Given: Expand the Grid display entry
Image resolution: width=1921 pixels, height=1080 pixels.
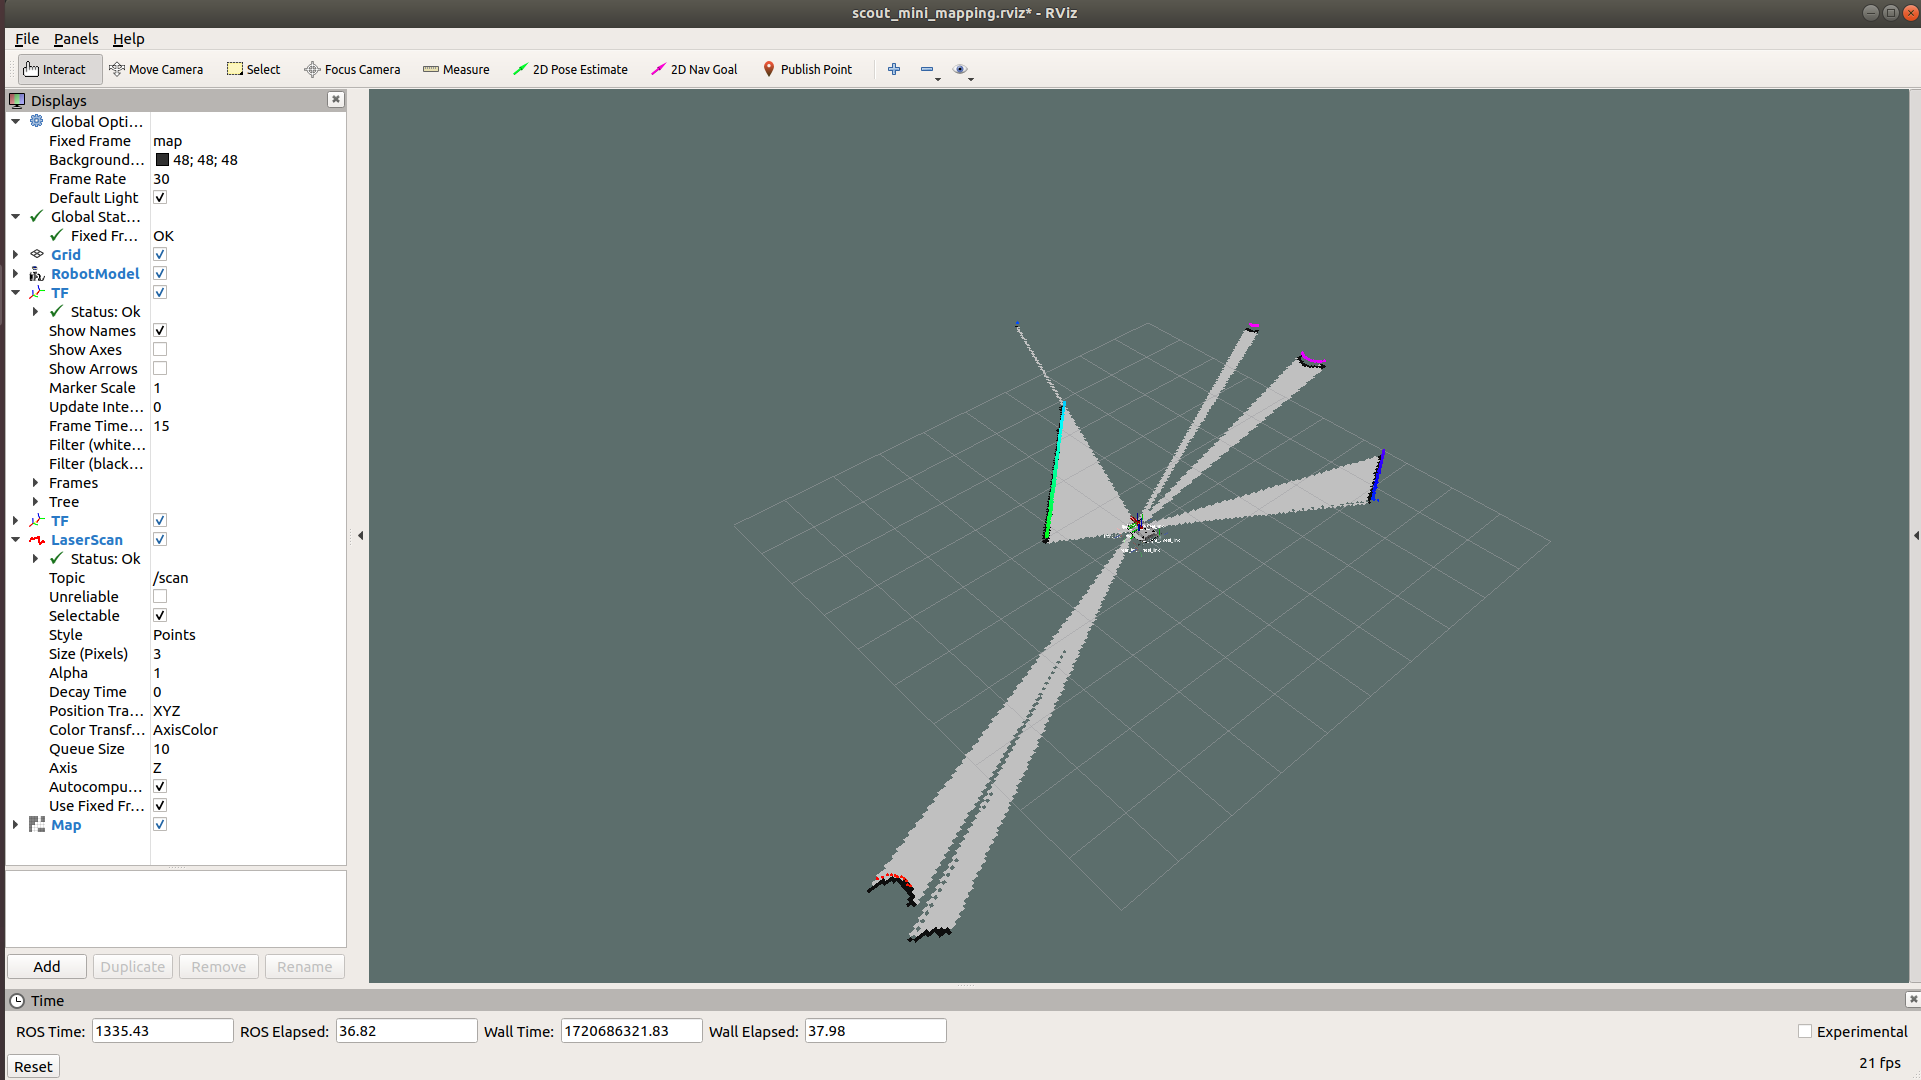Looking at the screenshot, I should click(16, 254).
